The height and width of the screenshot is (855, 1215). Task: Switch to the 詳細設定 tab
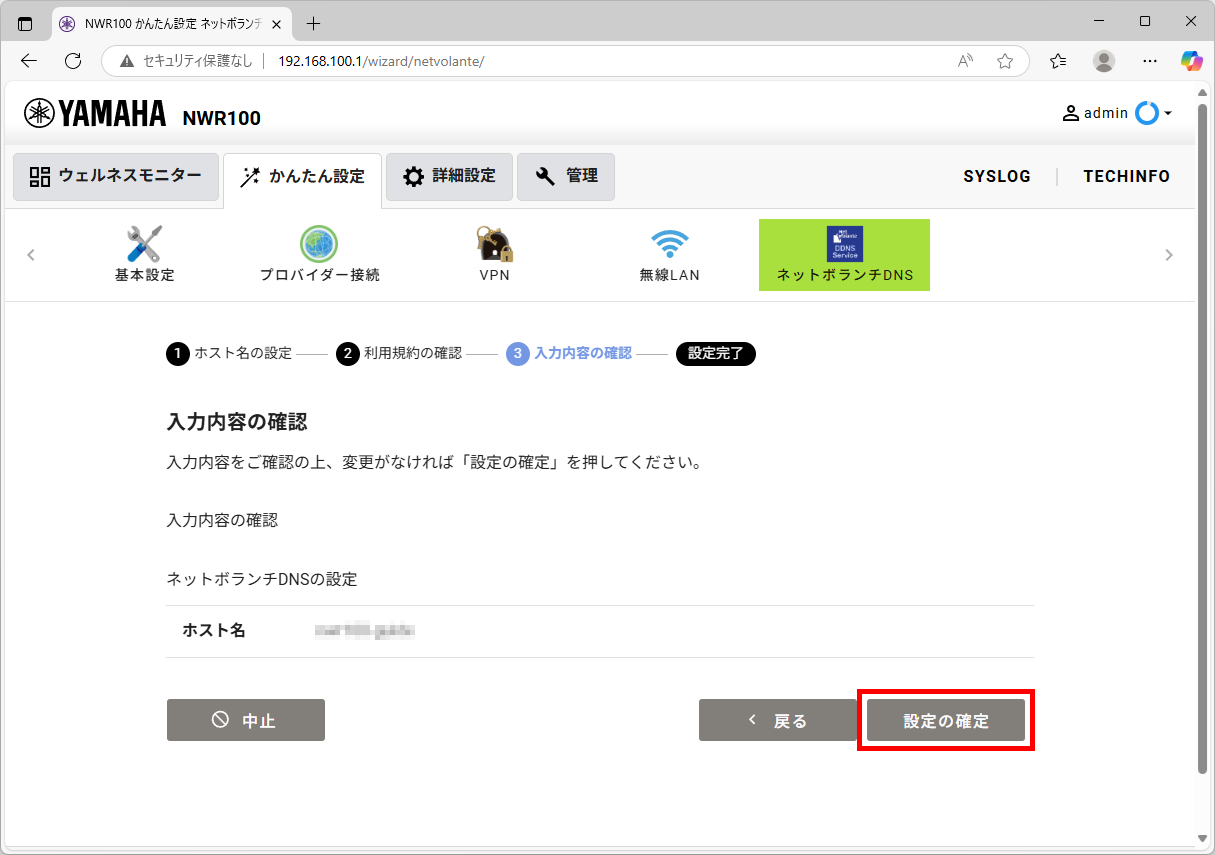pyautogui.click(x=449, y=177)
